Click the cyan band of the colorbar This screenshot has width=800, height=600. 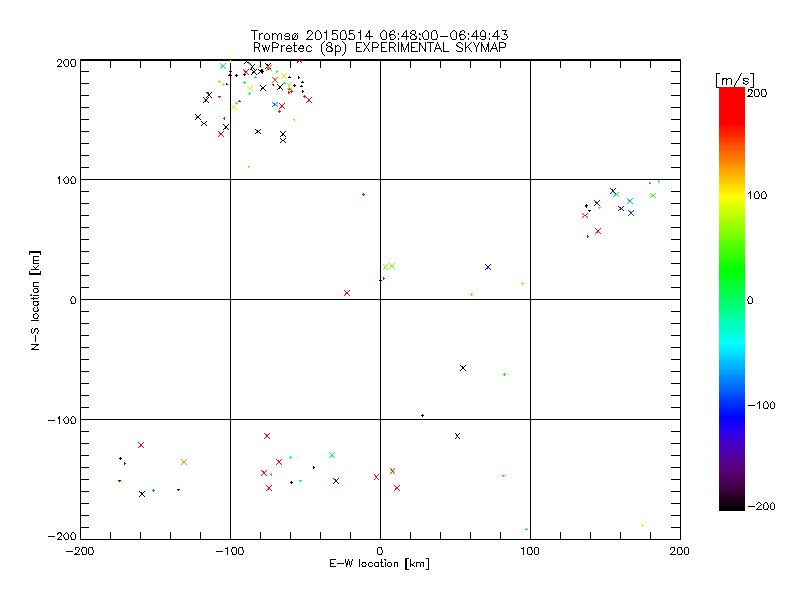(x=732, y=344)
